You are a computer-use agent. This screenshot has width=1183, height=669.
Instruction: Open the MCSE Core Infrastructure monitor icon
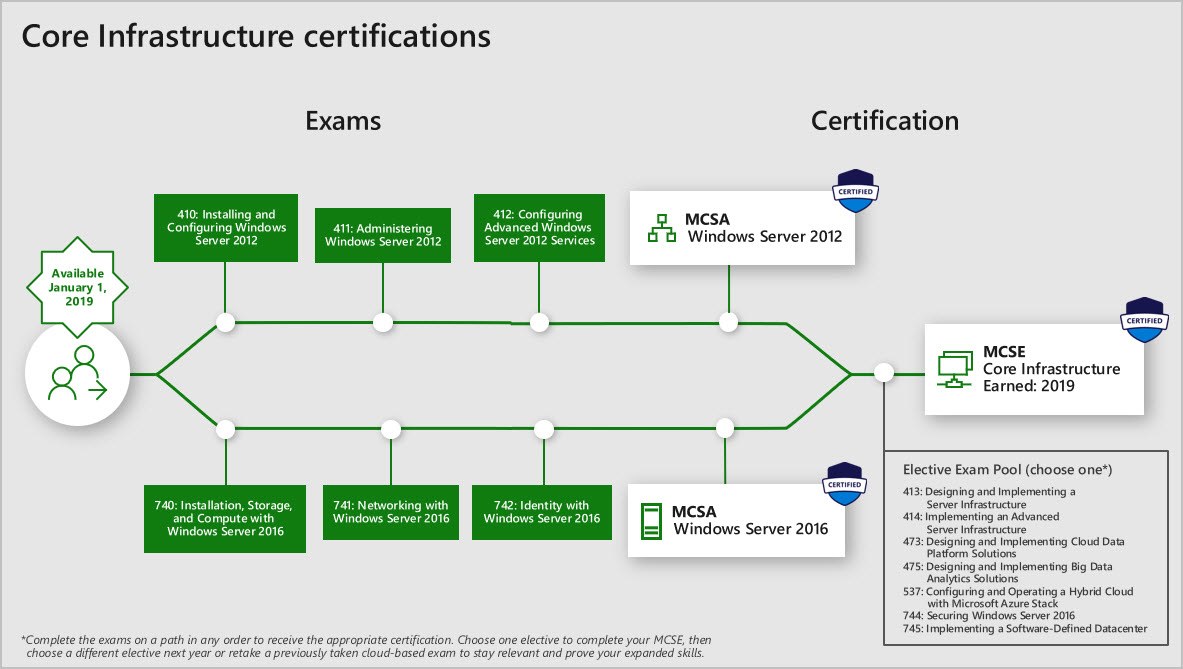pos(953,367)
